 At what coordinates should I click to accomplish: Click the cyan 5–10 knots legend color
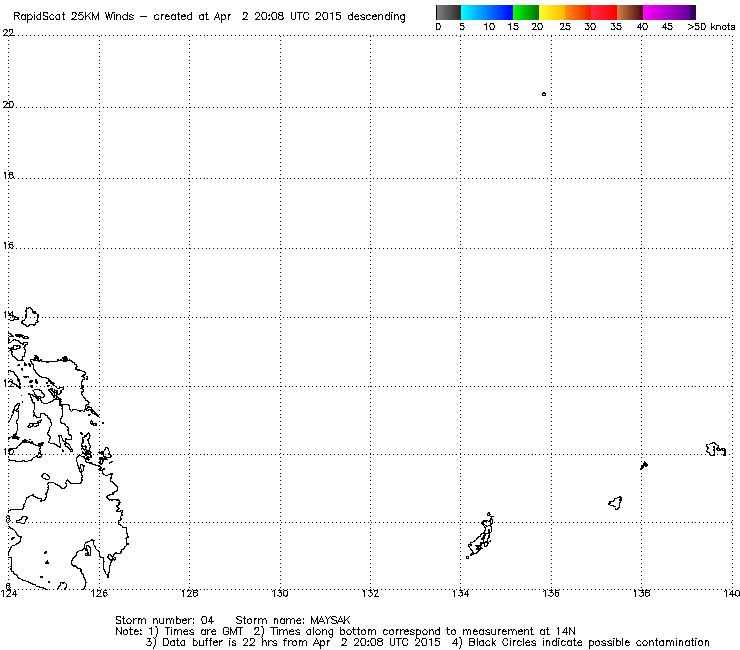coord(474,12)
